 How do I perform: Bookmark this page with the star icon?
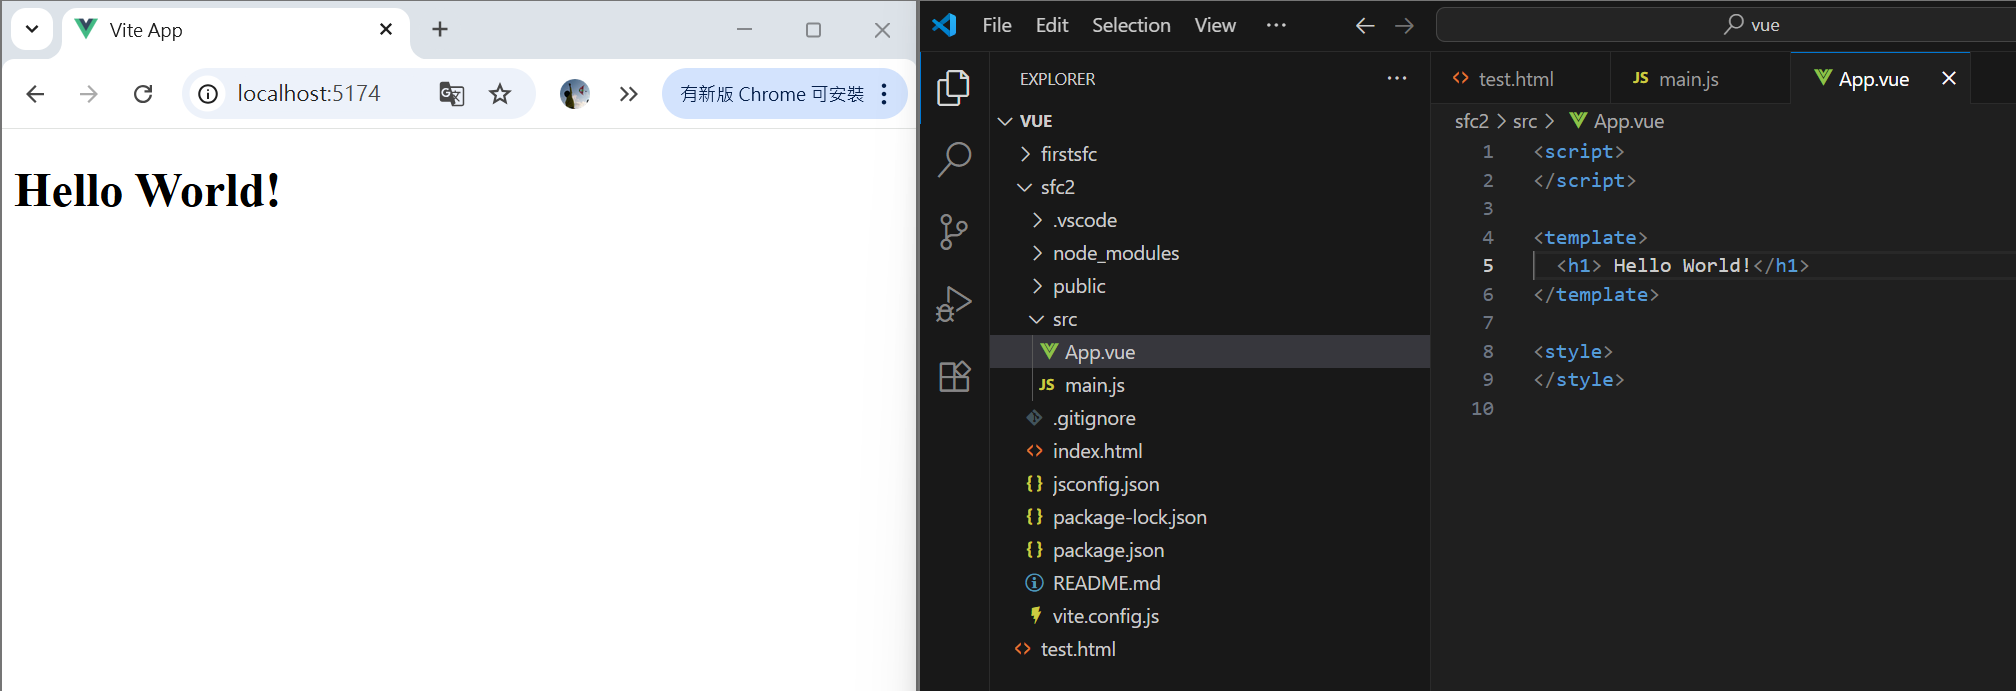[x=500, y=94]
